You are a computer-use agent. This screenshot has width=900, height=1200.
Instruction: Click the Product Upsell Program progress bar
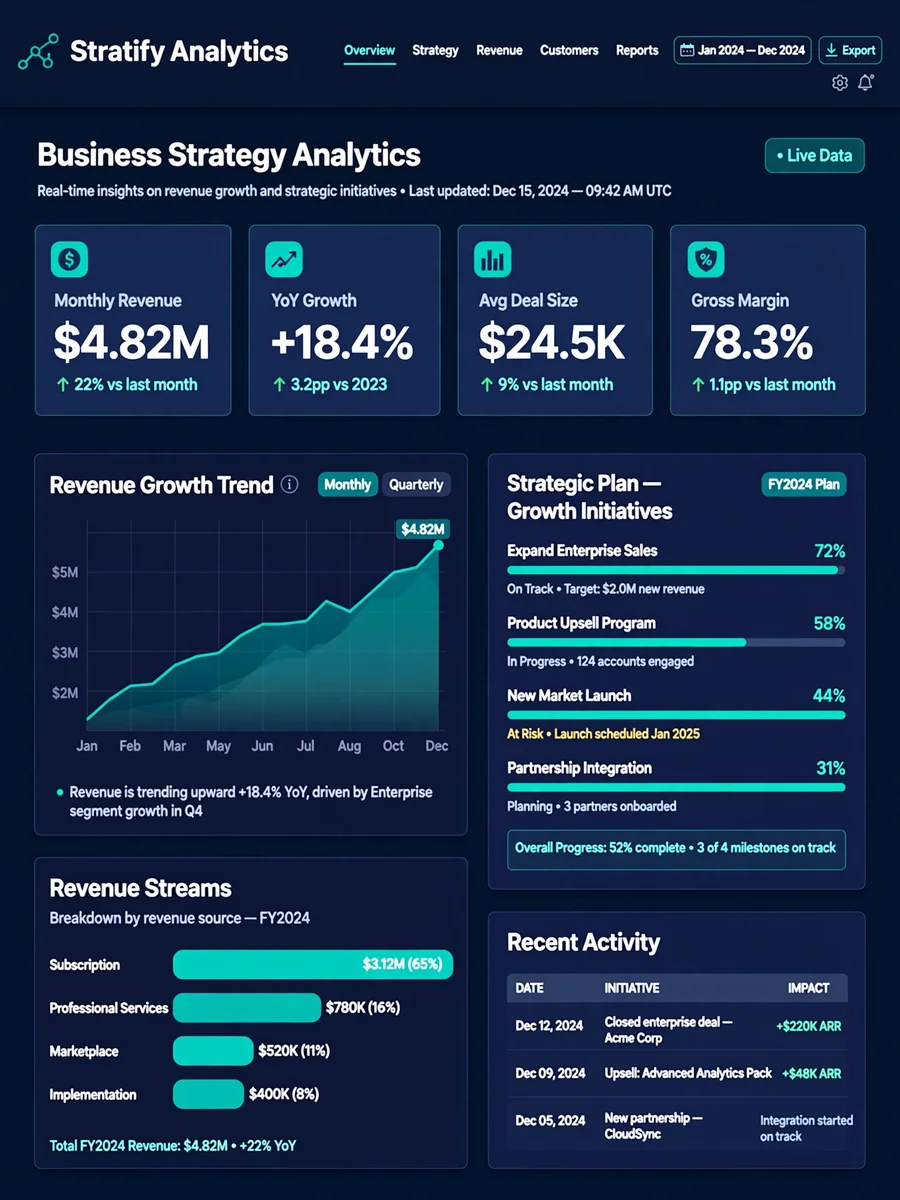(x=676, y=642)
